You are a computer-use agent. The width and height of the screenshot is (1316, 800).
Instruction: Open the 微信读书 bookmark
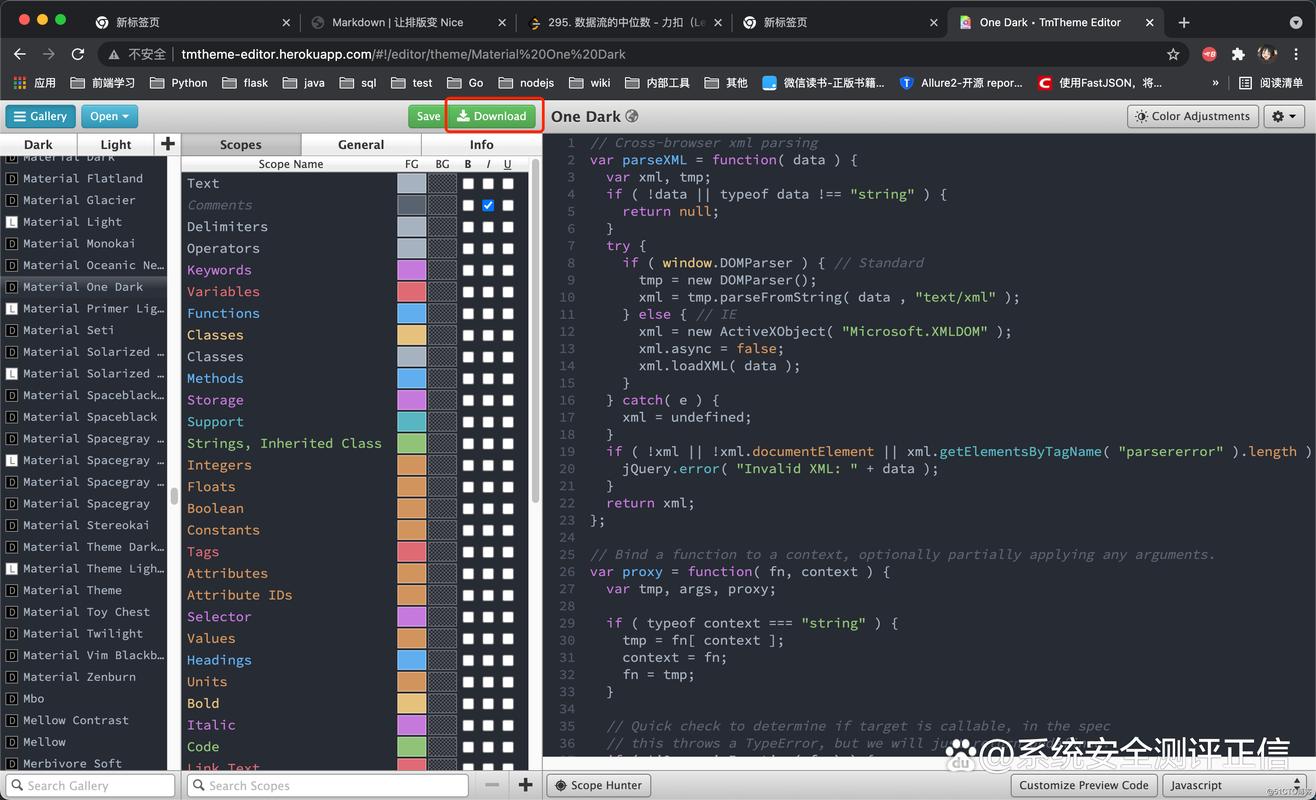(823, 83)
